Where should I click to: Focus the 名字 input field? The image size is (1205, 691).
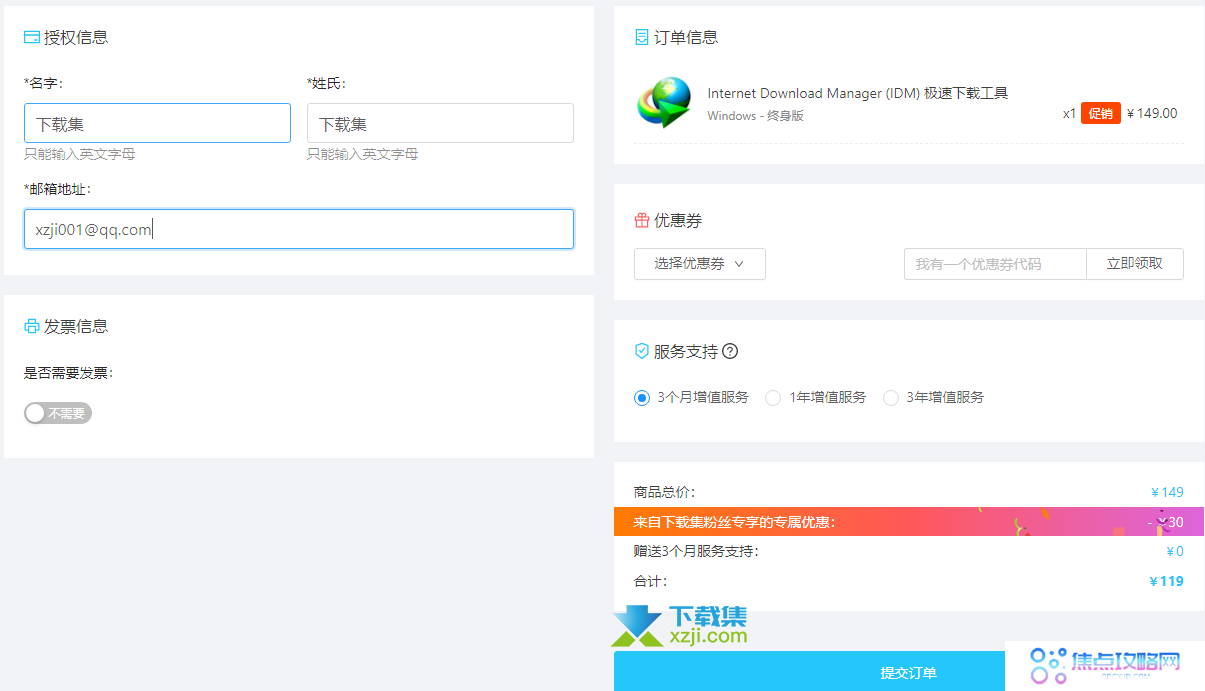pyautogui.click(x=157, y=123)
